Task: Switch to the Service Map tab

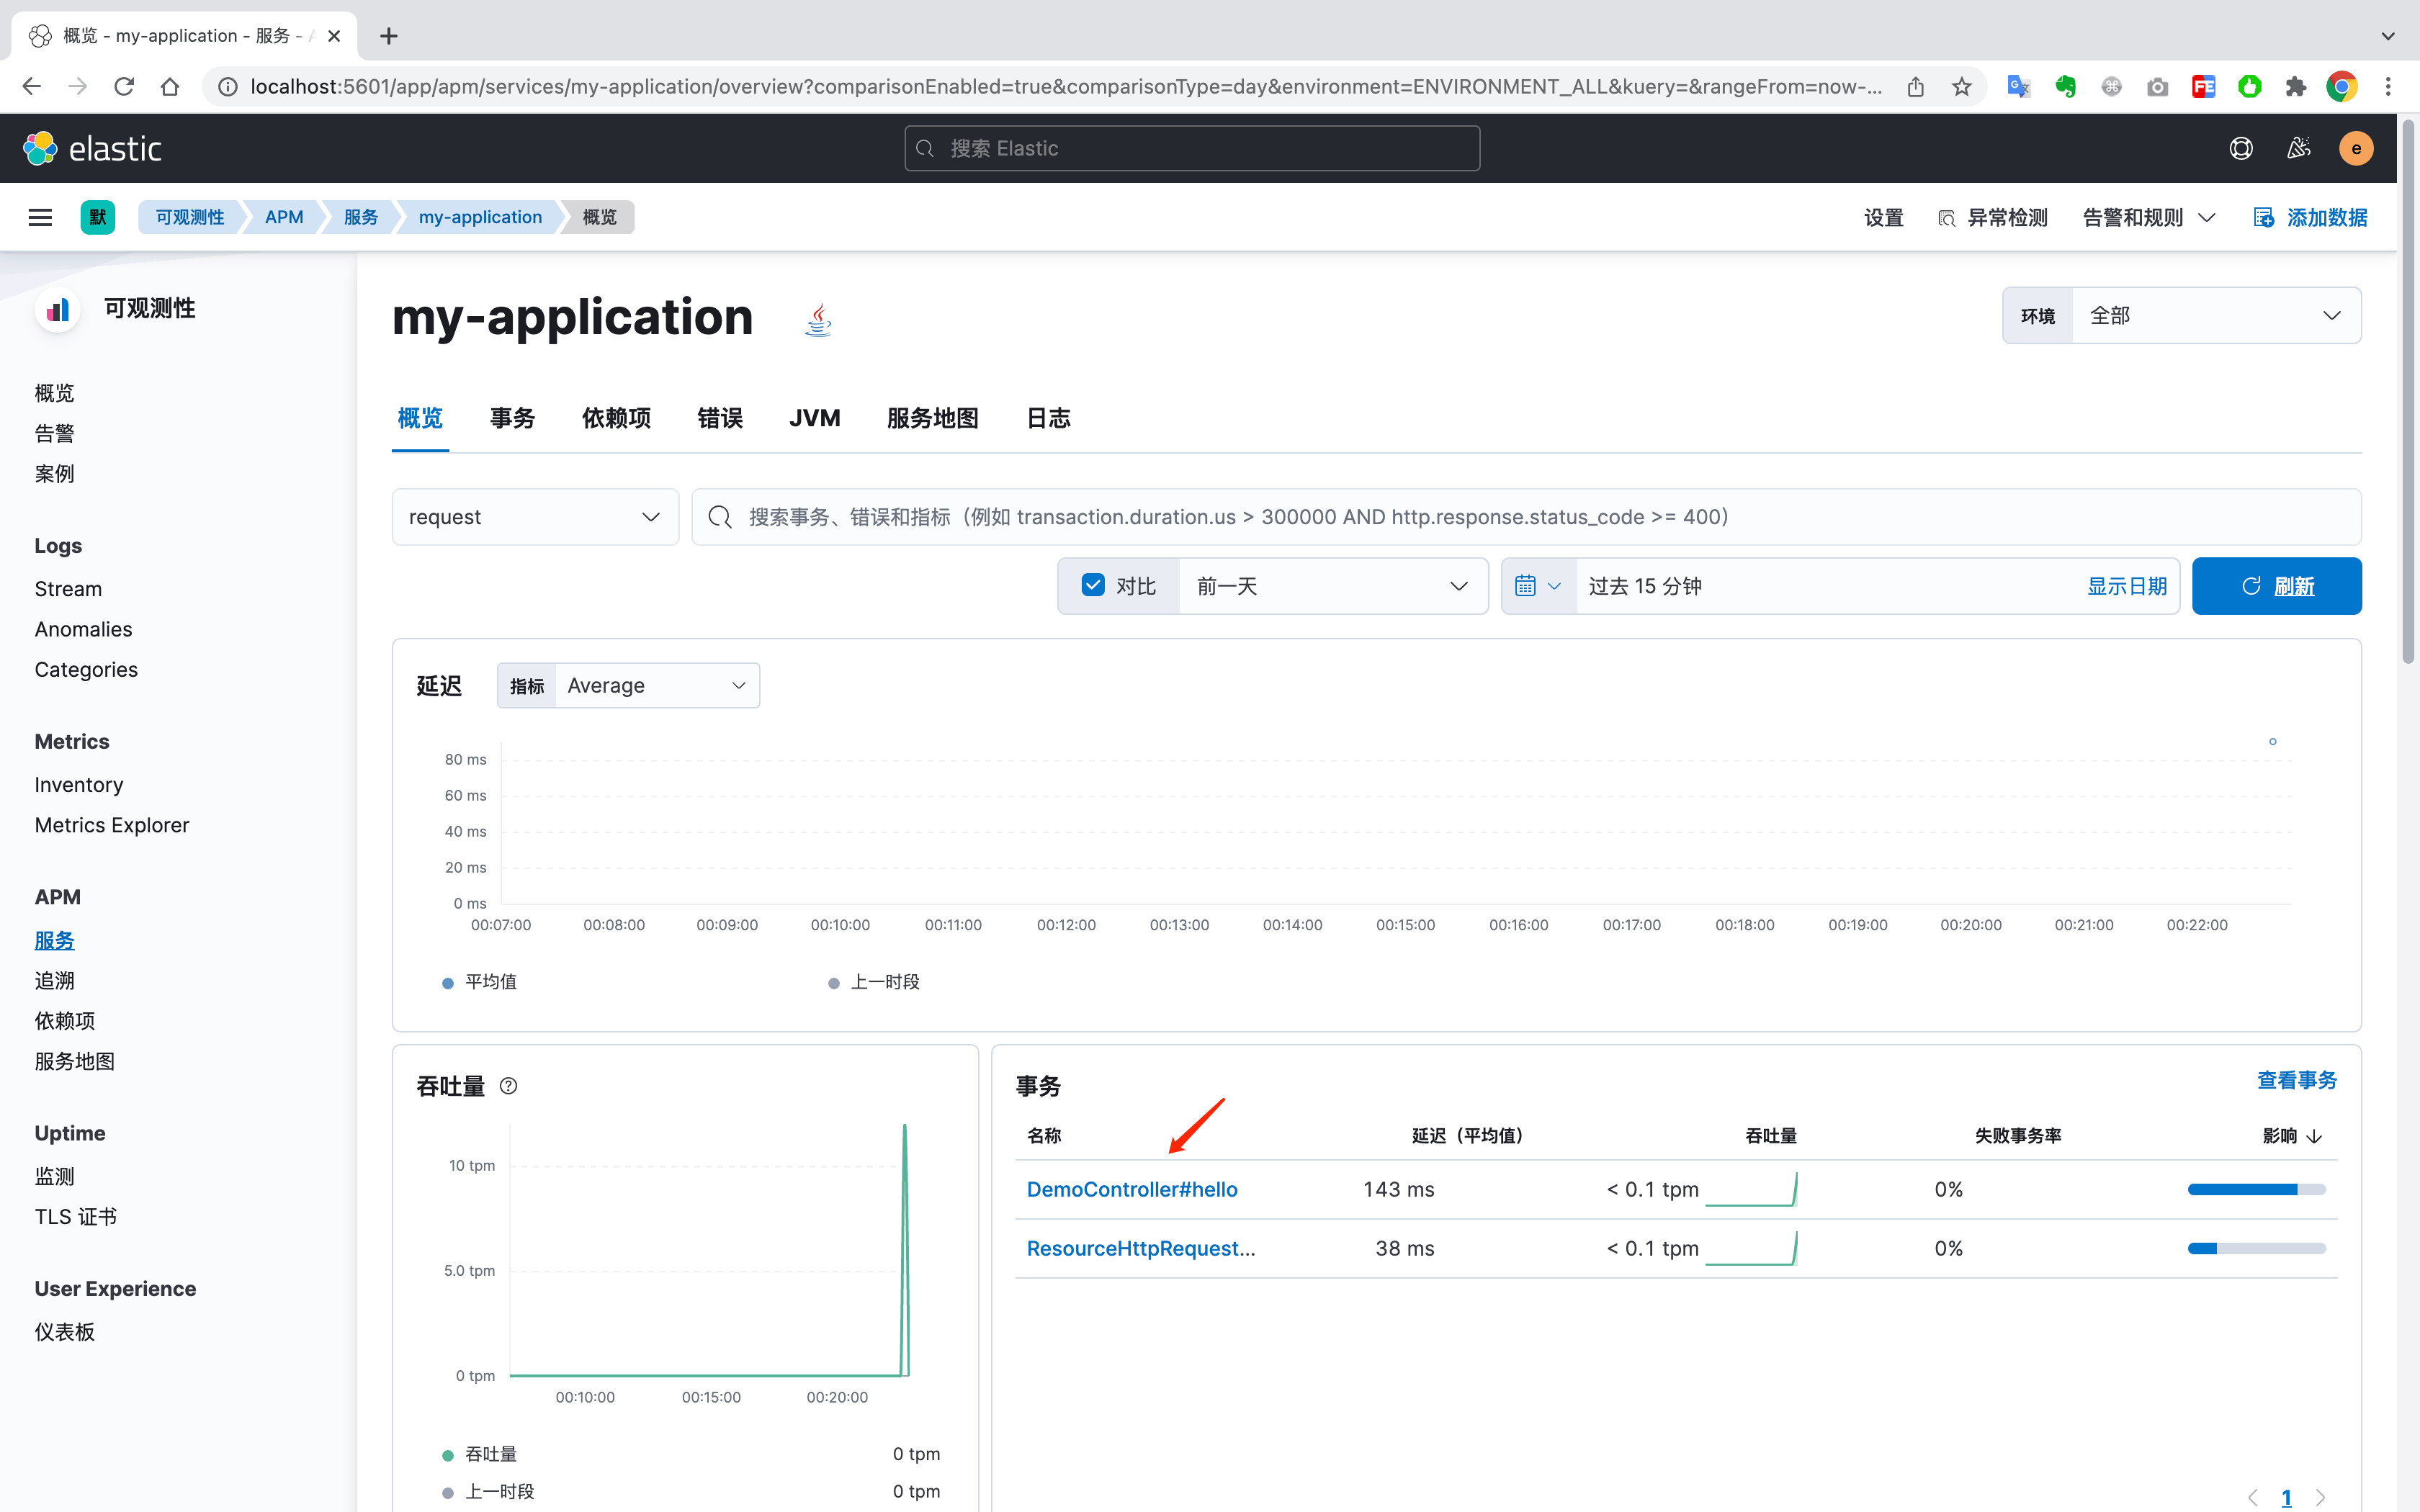Action: point(932,419)
